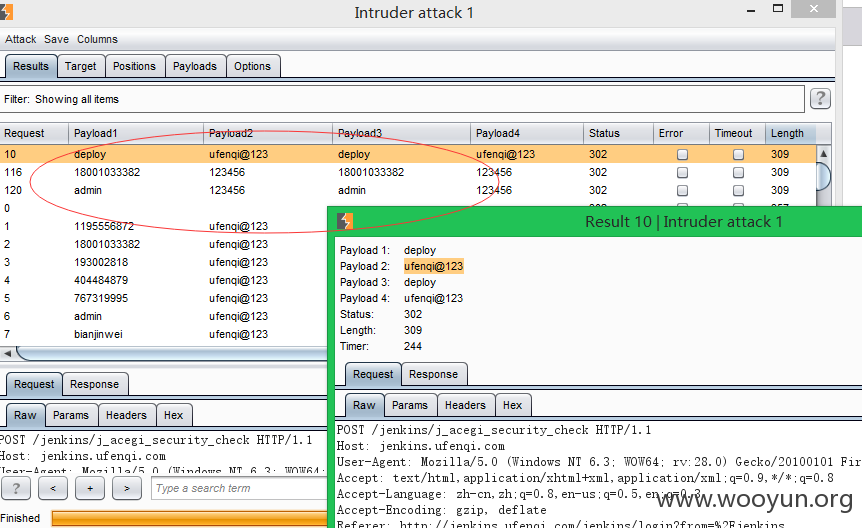The width and height of the screenshot is (862, 528).
Task: Sort results by Length column header
Action: 790,133
